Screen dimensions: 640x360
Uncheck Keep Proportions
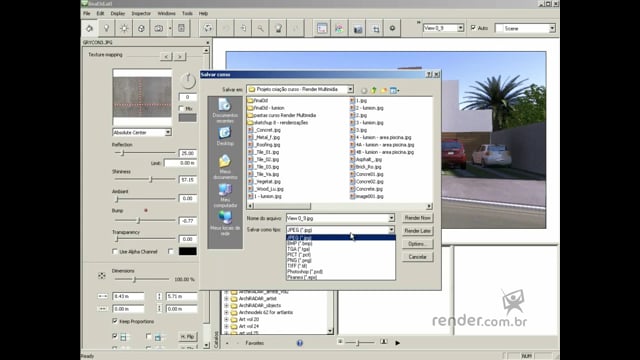(x=115, y=321)
